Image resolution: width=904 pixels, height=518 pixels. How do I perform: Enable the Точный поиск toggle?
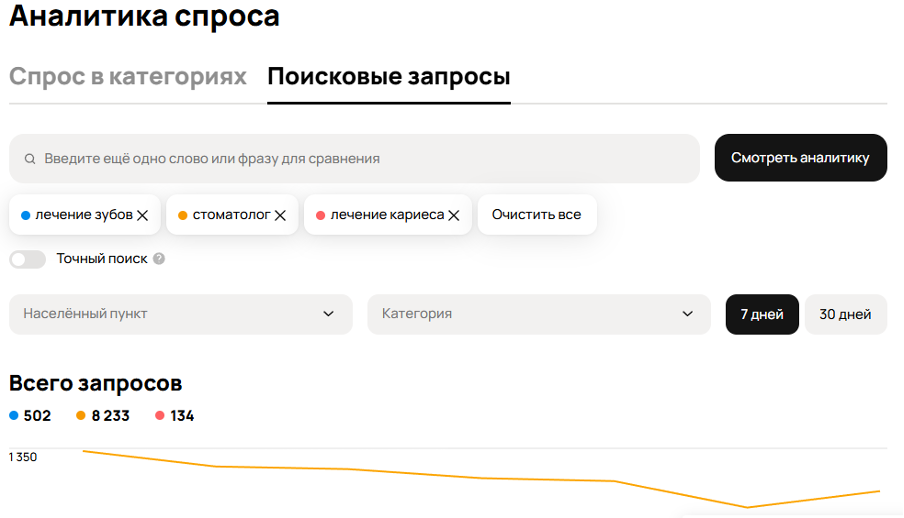[x=28, y=259]
